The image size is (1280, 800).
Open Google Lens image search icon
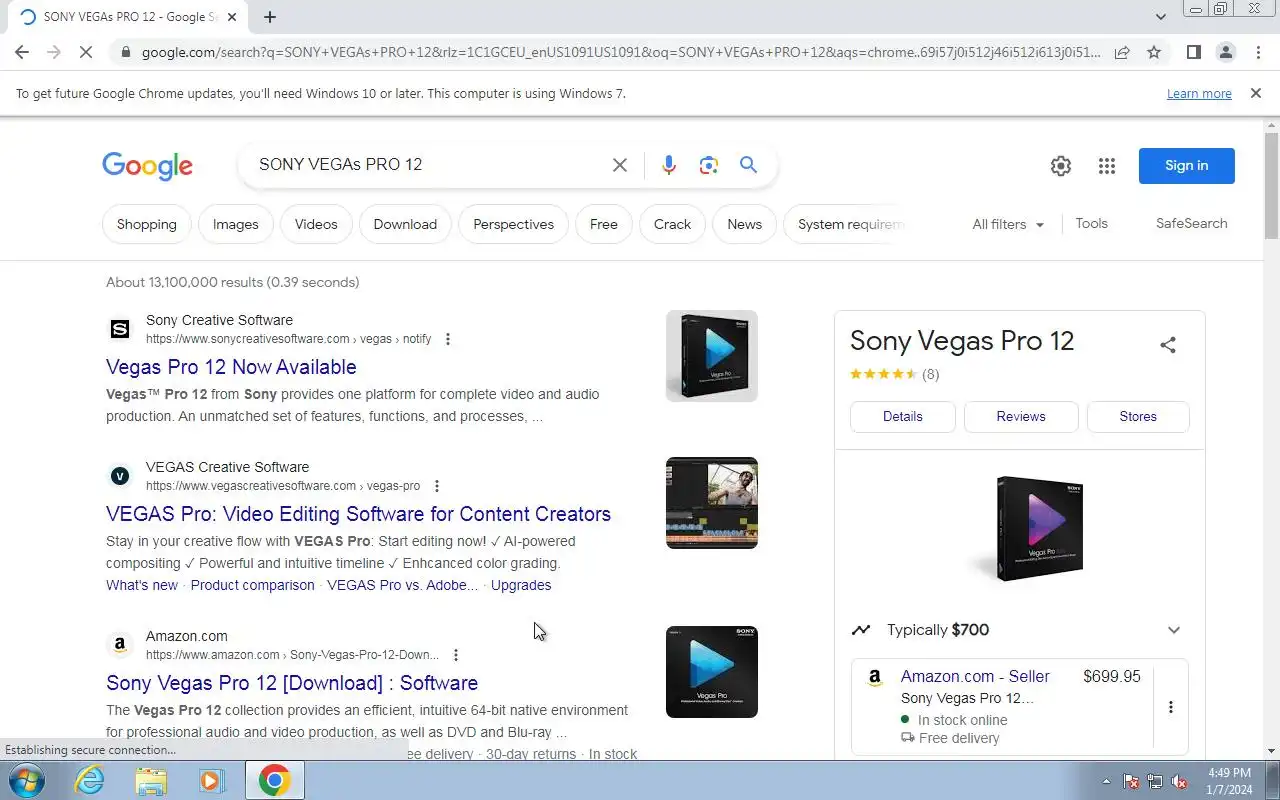coord(709,165)
